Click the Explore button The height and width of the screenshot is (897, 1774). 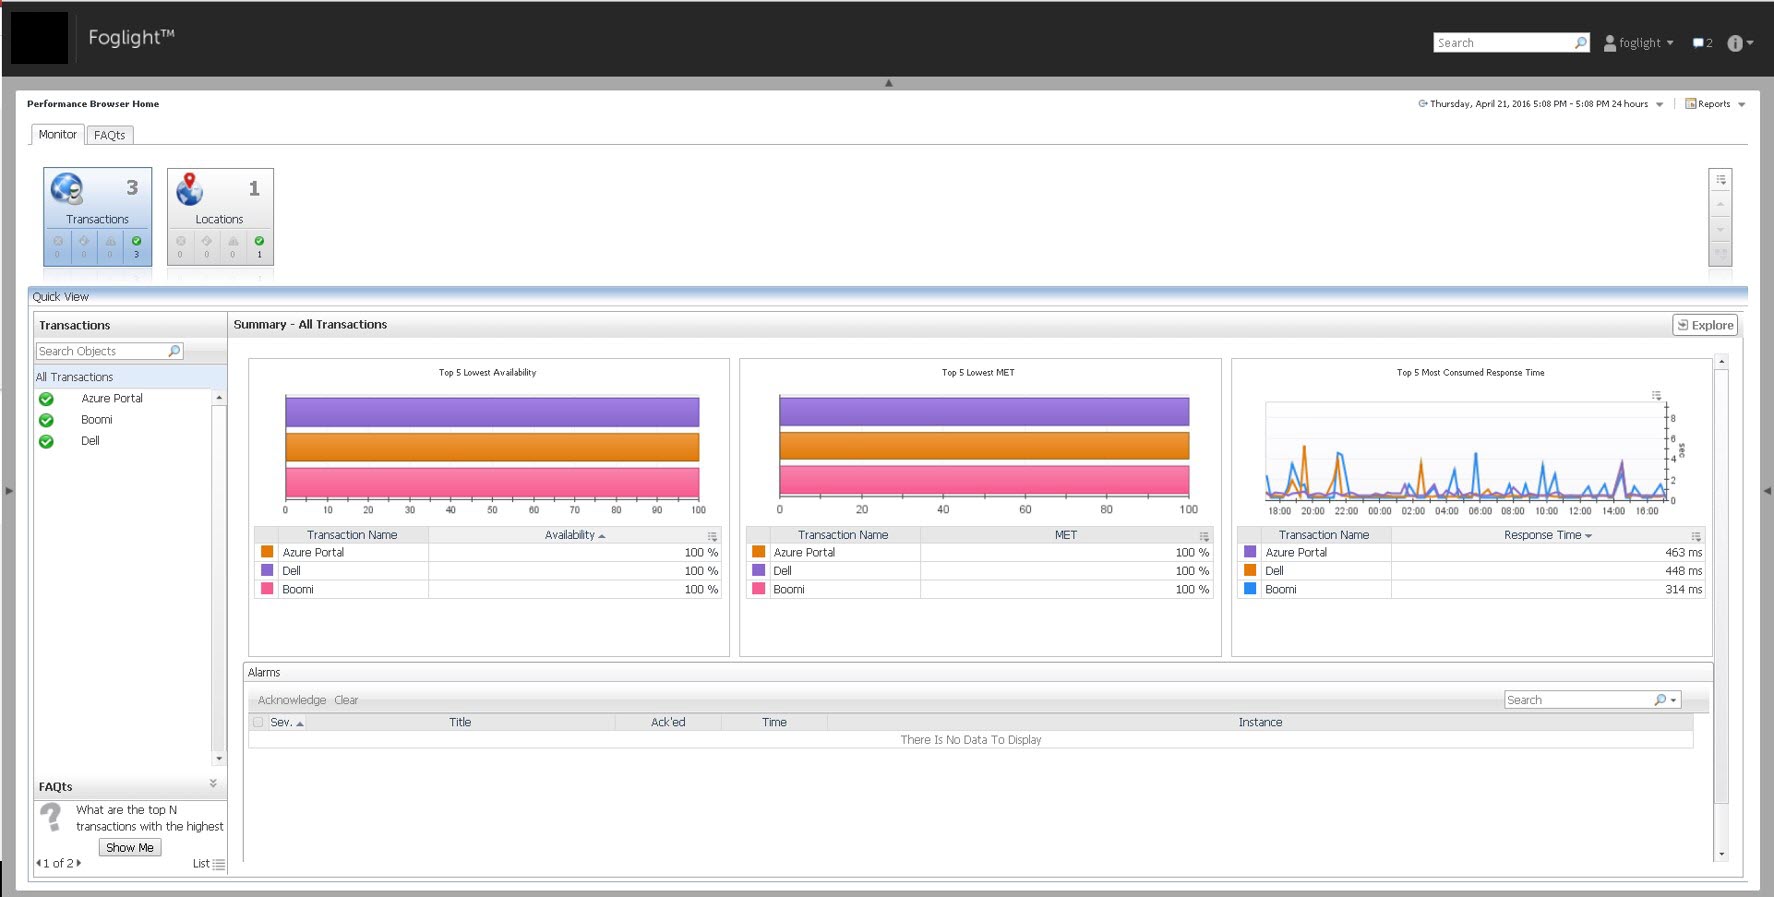1705,325
